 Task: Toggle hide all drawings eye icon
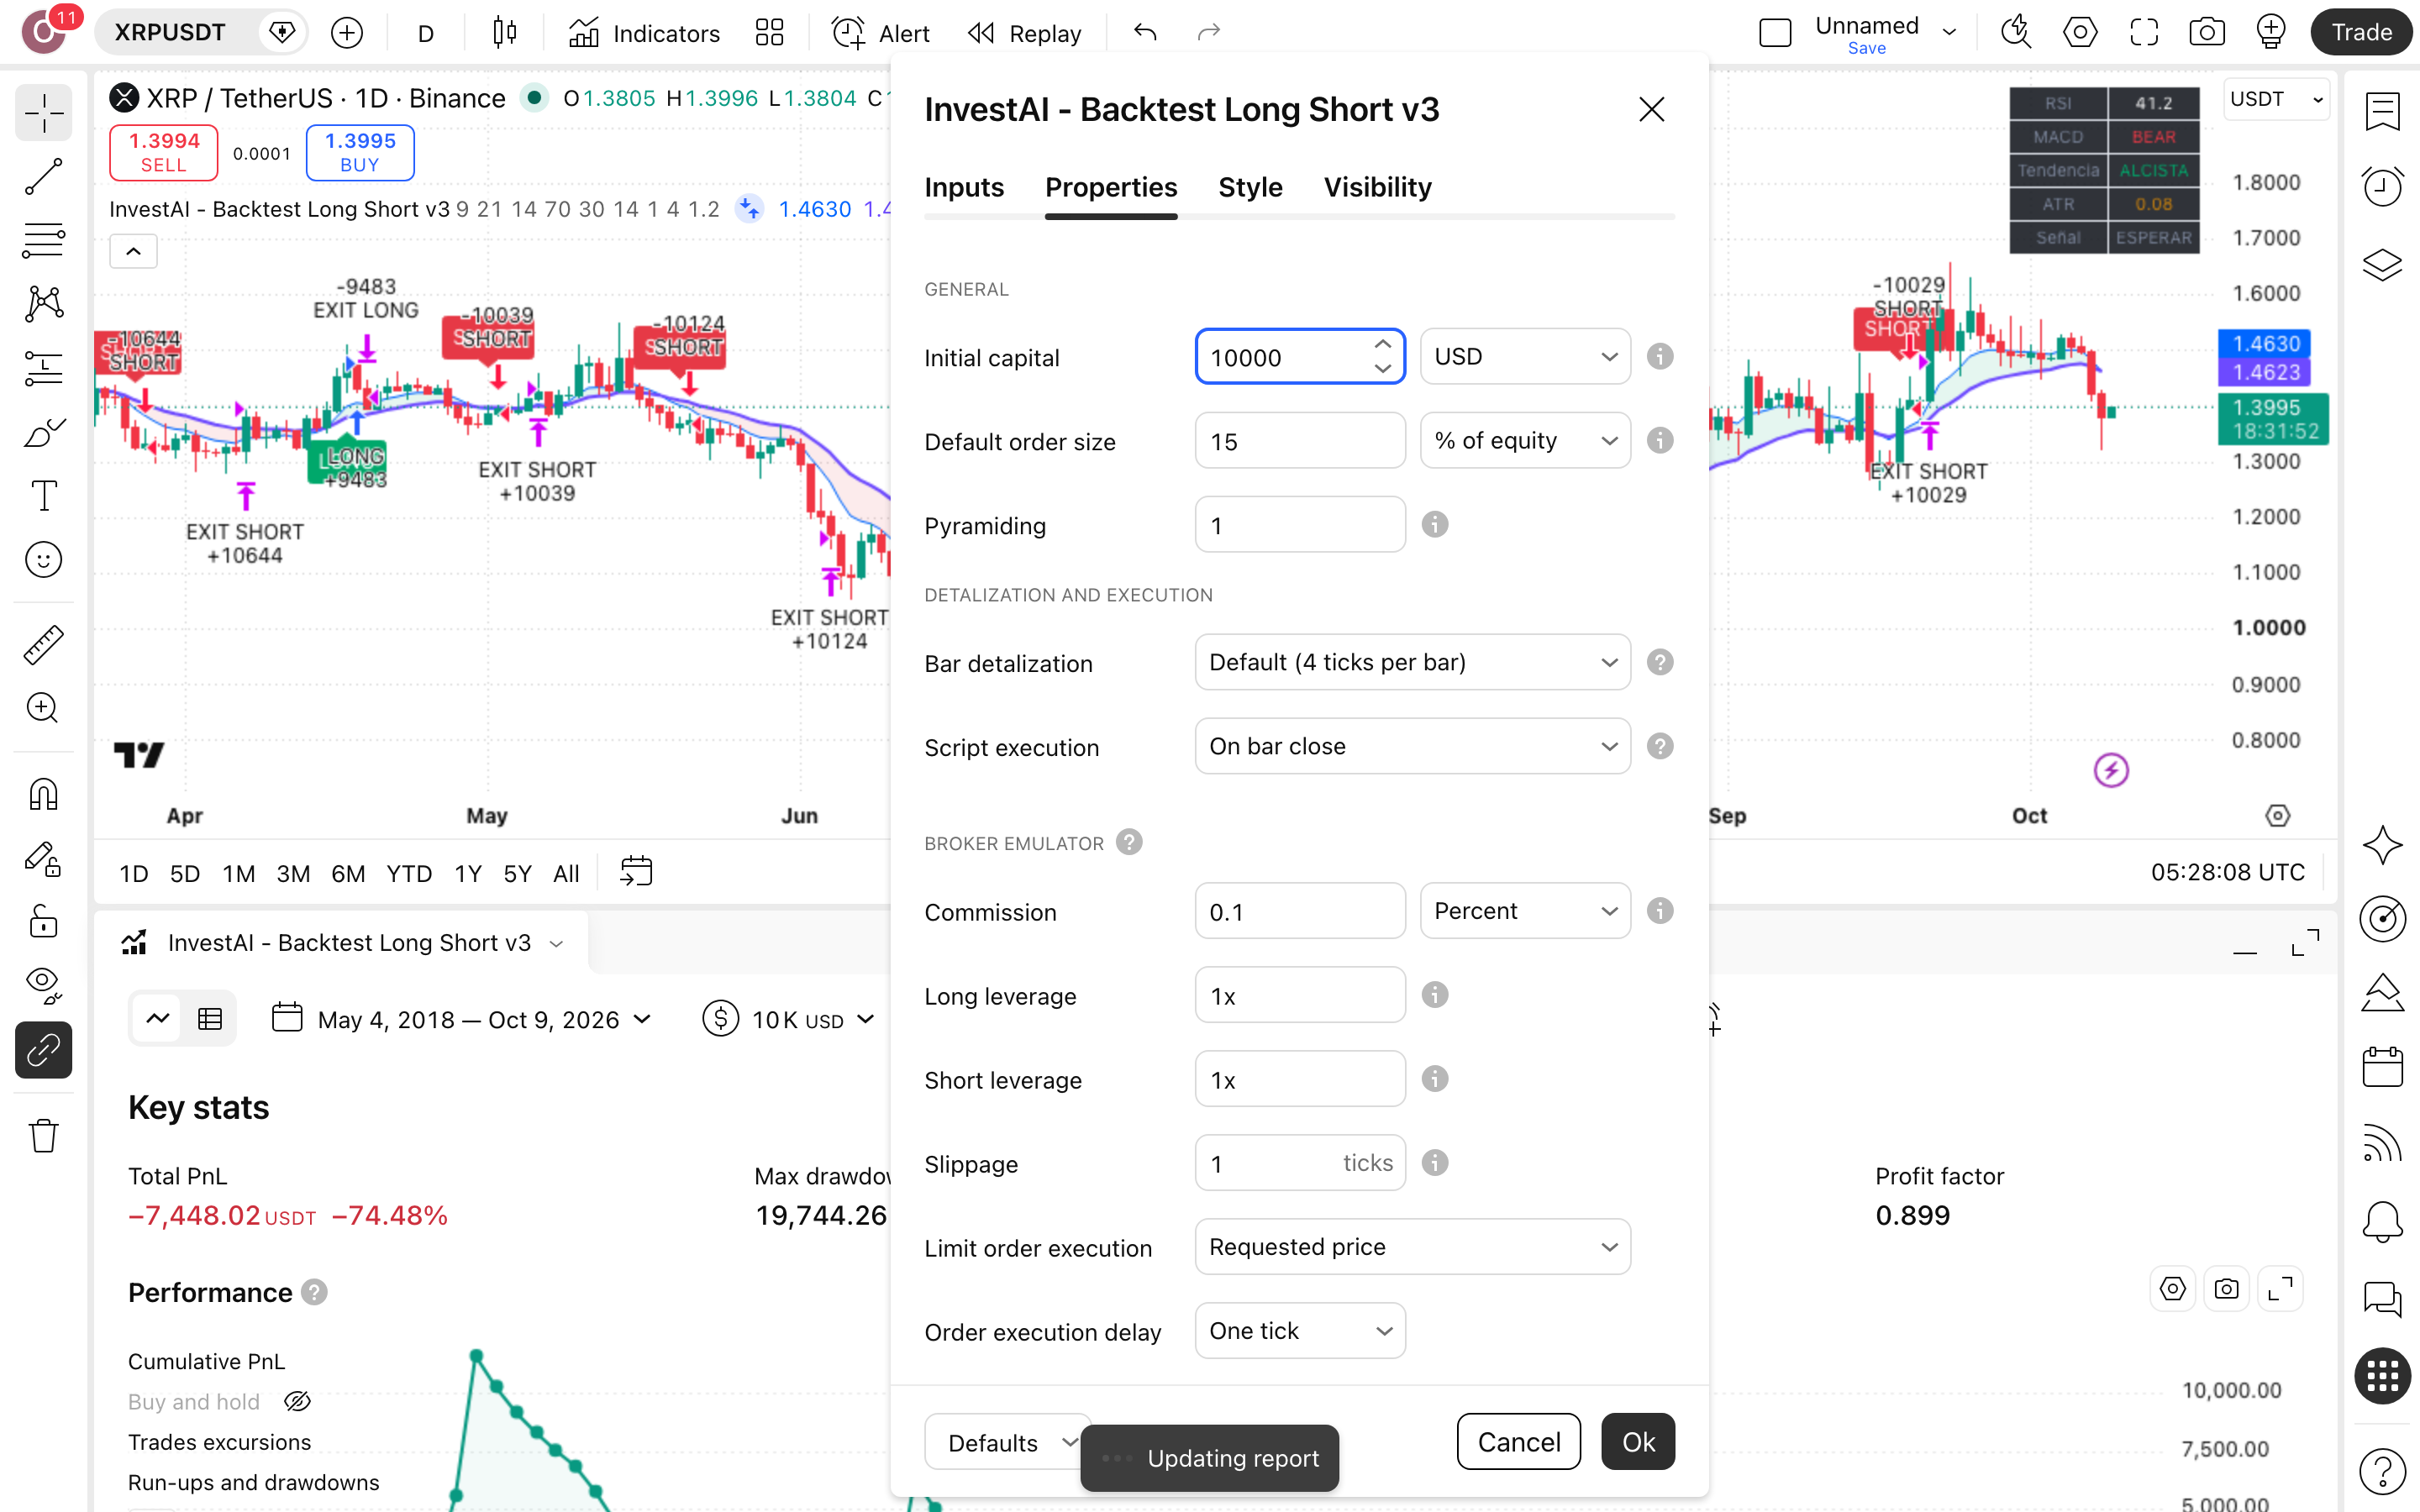[x=43, y=985]
